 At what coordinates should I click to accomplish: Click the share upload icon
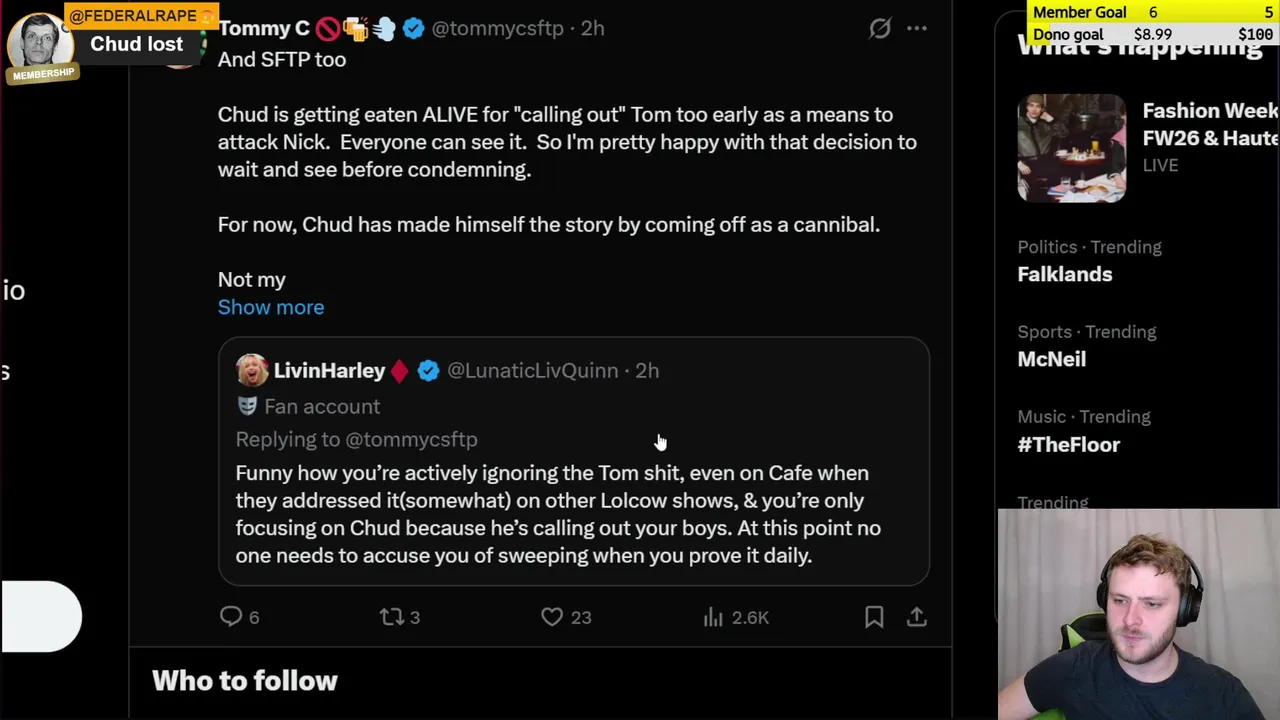[x=916, y=617]
